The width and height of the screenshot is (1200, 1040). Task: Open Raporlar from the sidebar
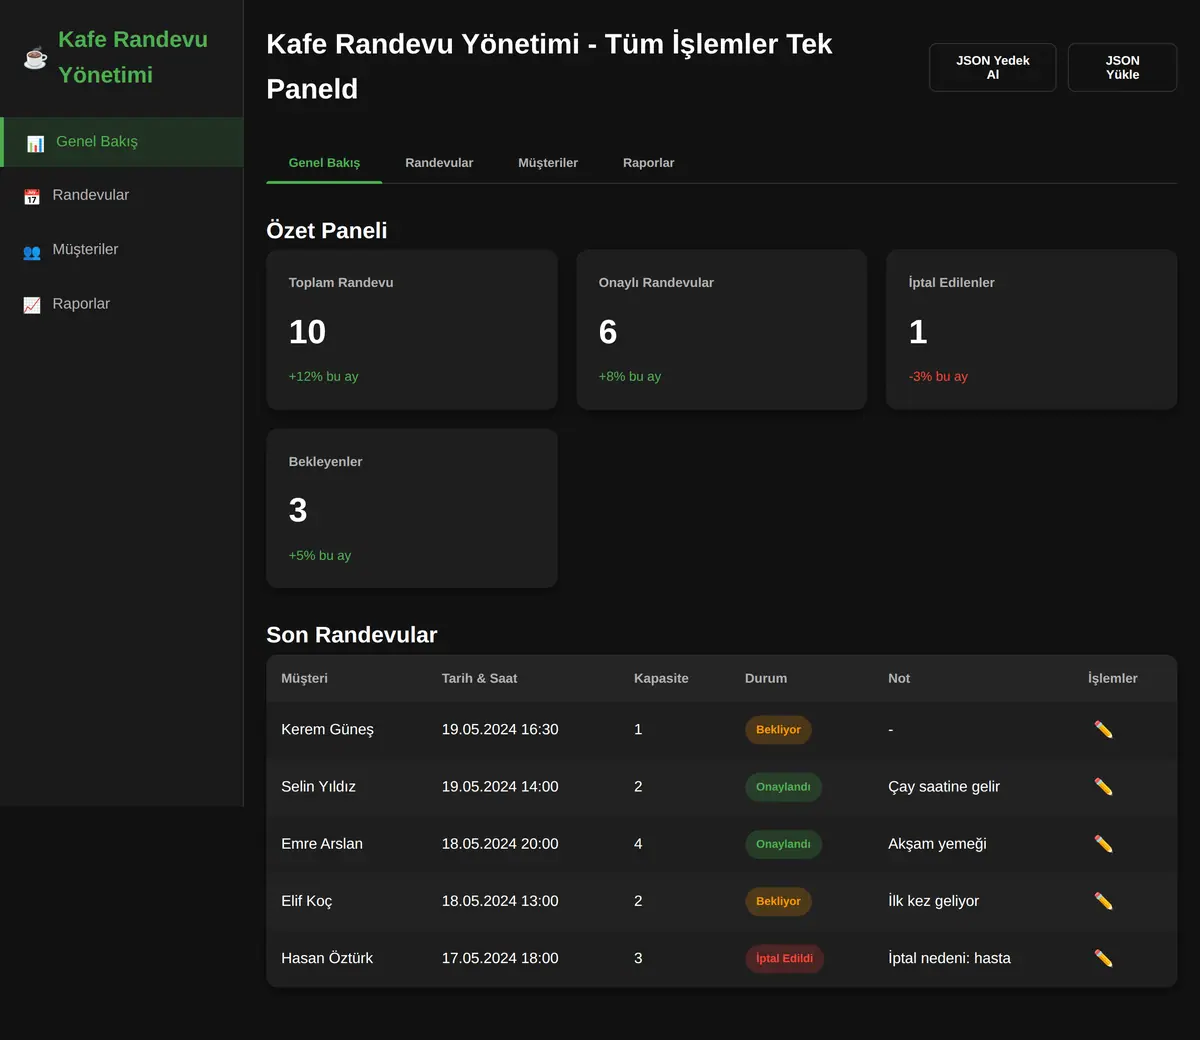point(122,304)
